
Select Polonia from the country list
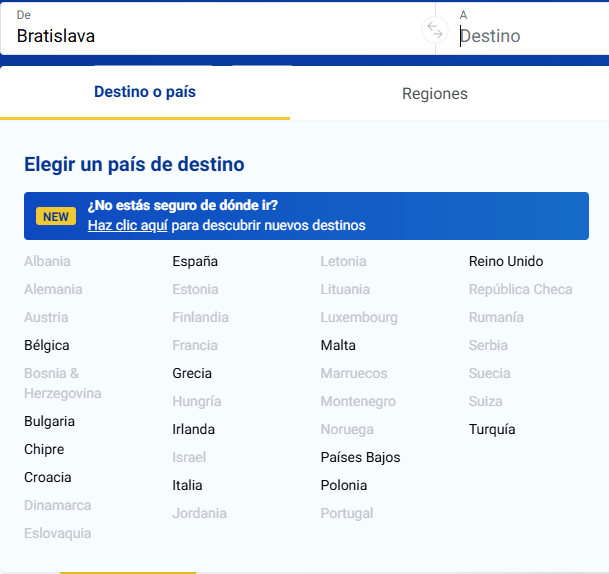click(x=343, y=485)
